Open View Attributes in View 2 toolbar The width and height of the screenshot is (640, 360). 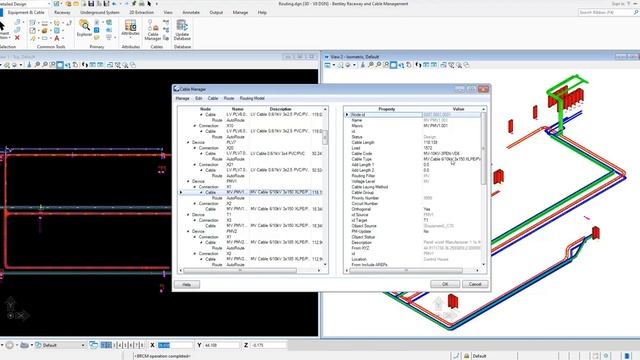[328, 65]
